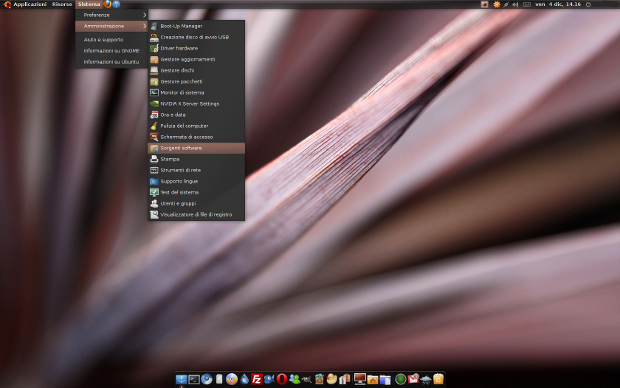Launch the disc burner icon in dock
The image size is (620, 388).
[x=232, y=379]
